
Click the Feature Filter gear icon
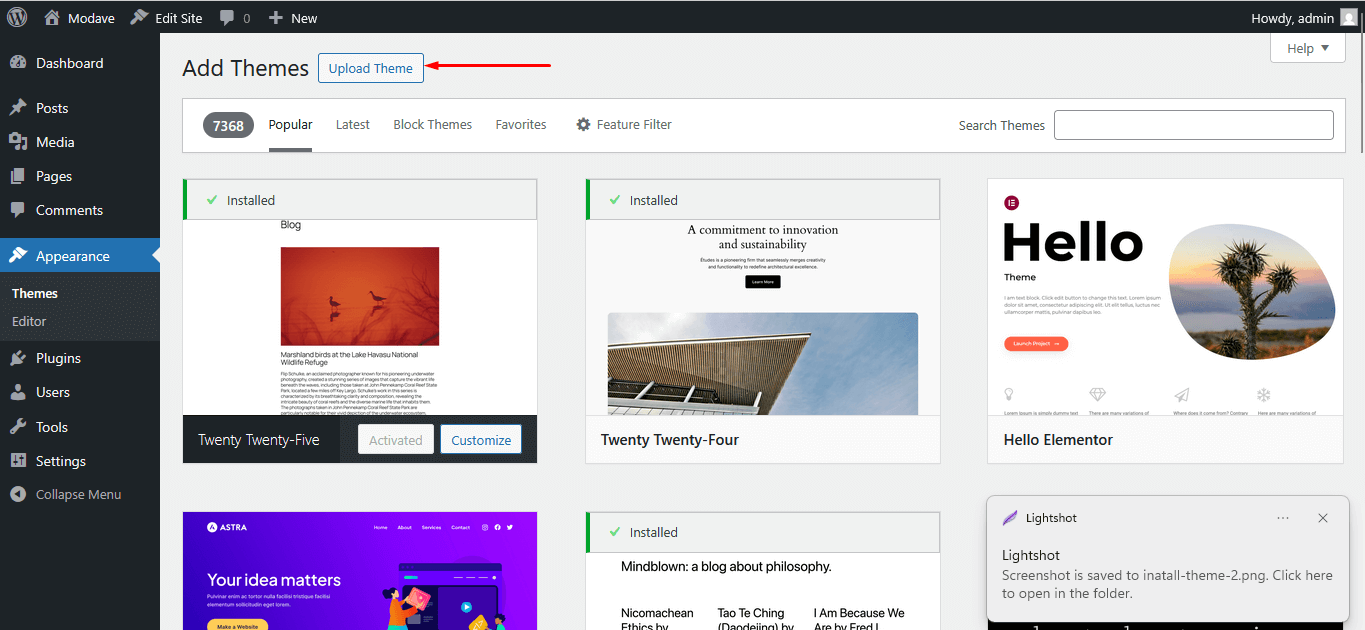tap(584, 125)
